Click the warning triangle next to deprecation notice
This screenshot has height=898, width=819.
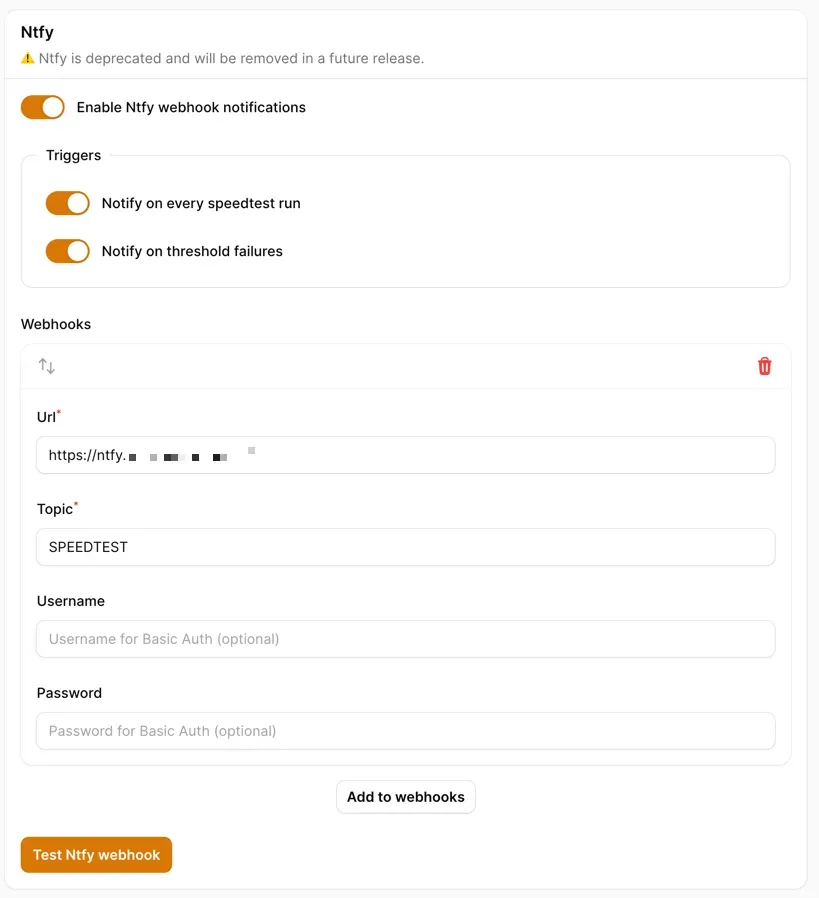[27, 58]
